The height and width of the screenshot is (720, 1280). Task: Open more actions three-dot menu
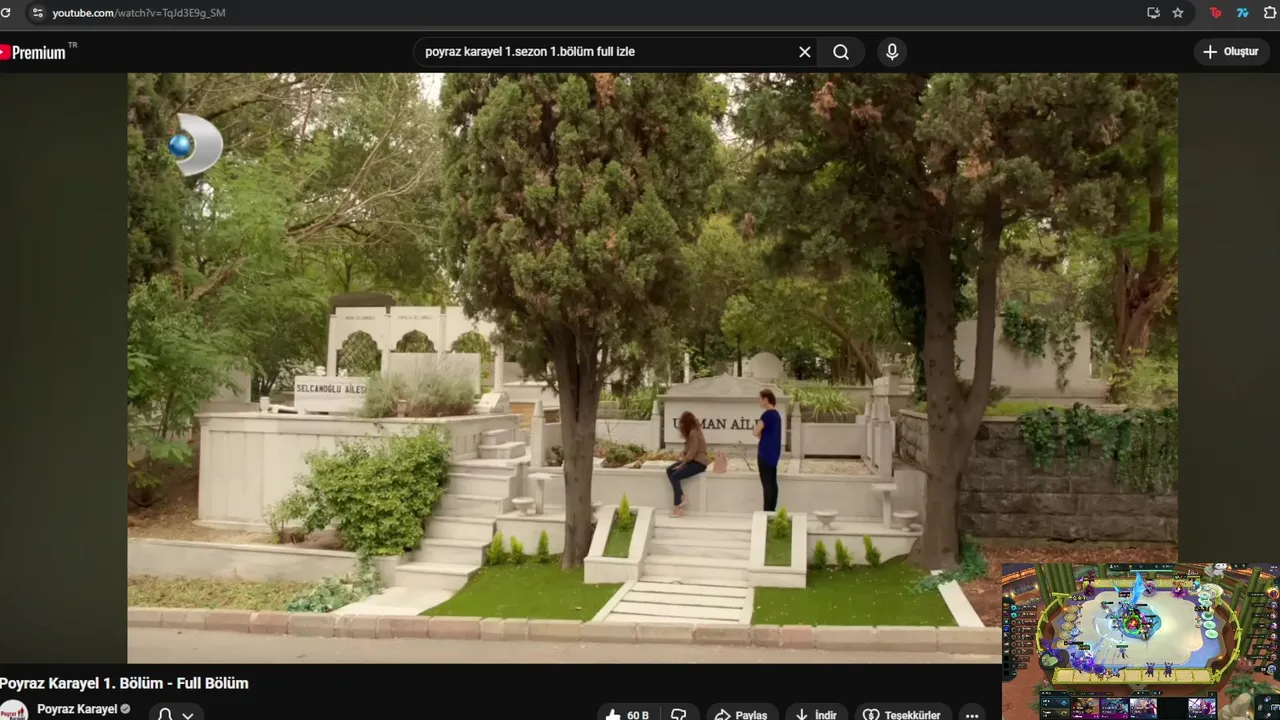tap(972, 714)
